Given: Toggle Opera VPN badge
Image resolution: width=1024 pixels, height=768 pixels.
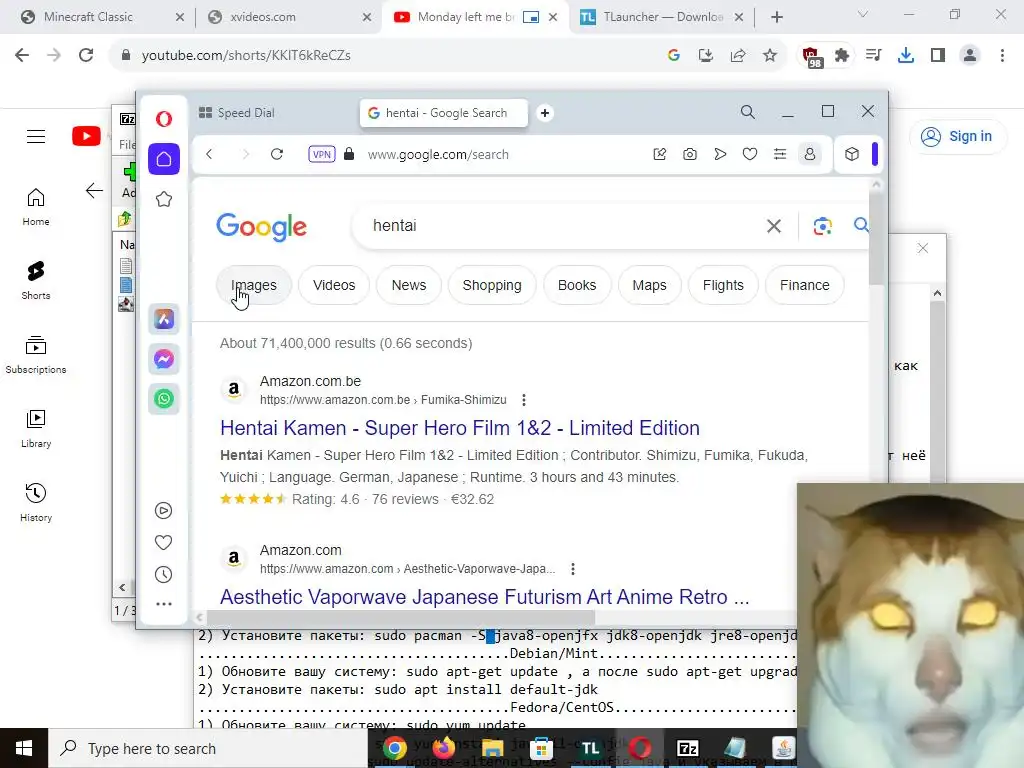Looking at the screenshot, I should coord(321,154).
